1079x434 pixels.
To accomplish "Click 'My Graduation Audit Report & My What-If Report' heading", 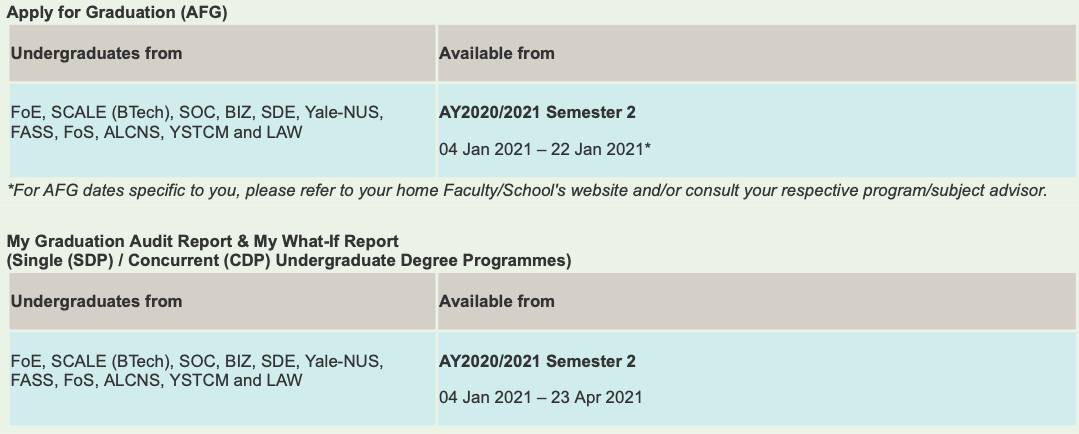I will 203,241.
